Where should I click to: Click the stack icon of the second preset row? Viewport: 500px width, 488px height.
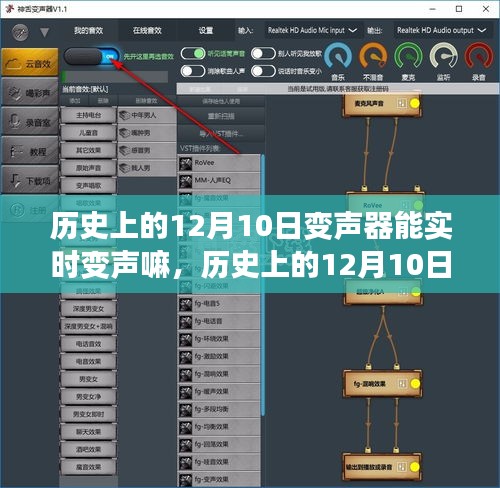click(x=125, y=133)
